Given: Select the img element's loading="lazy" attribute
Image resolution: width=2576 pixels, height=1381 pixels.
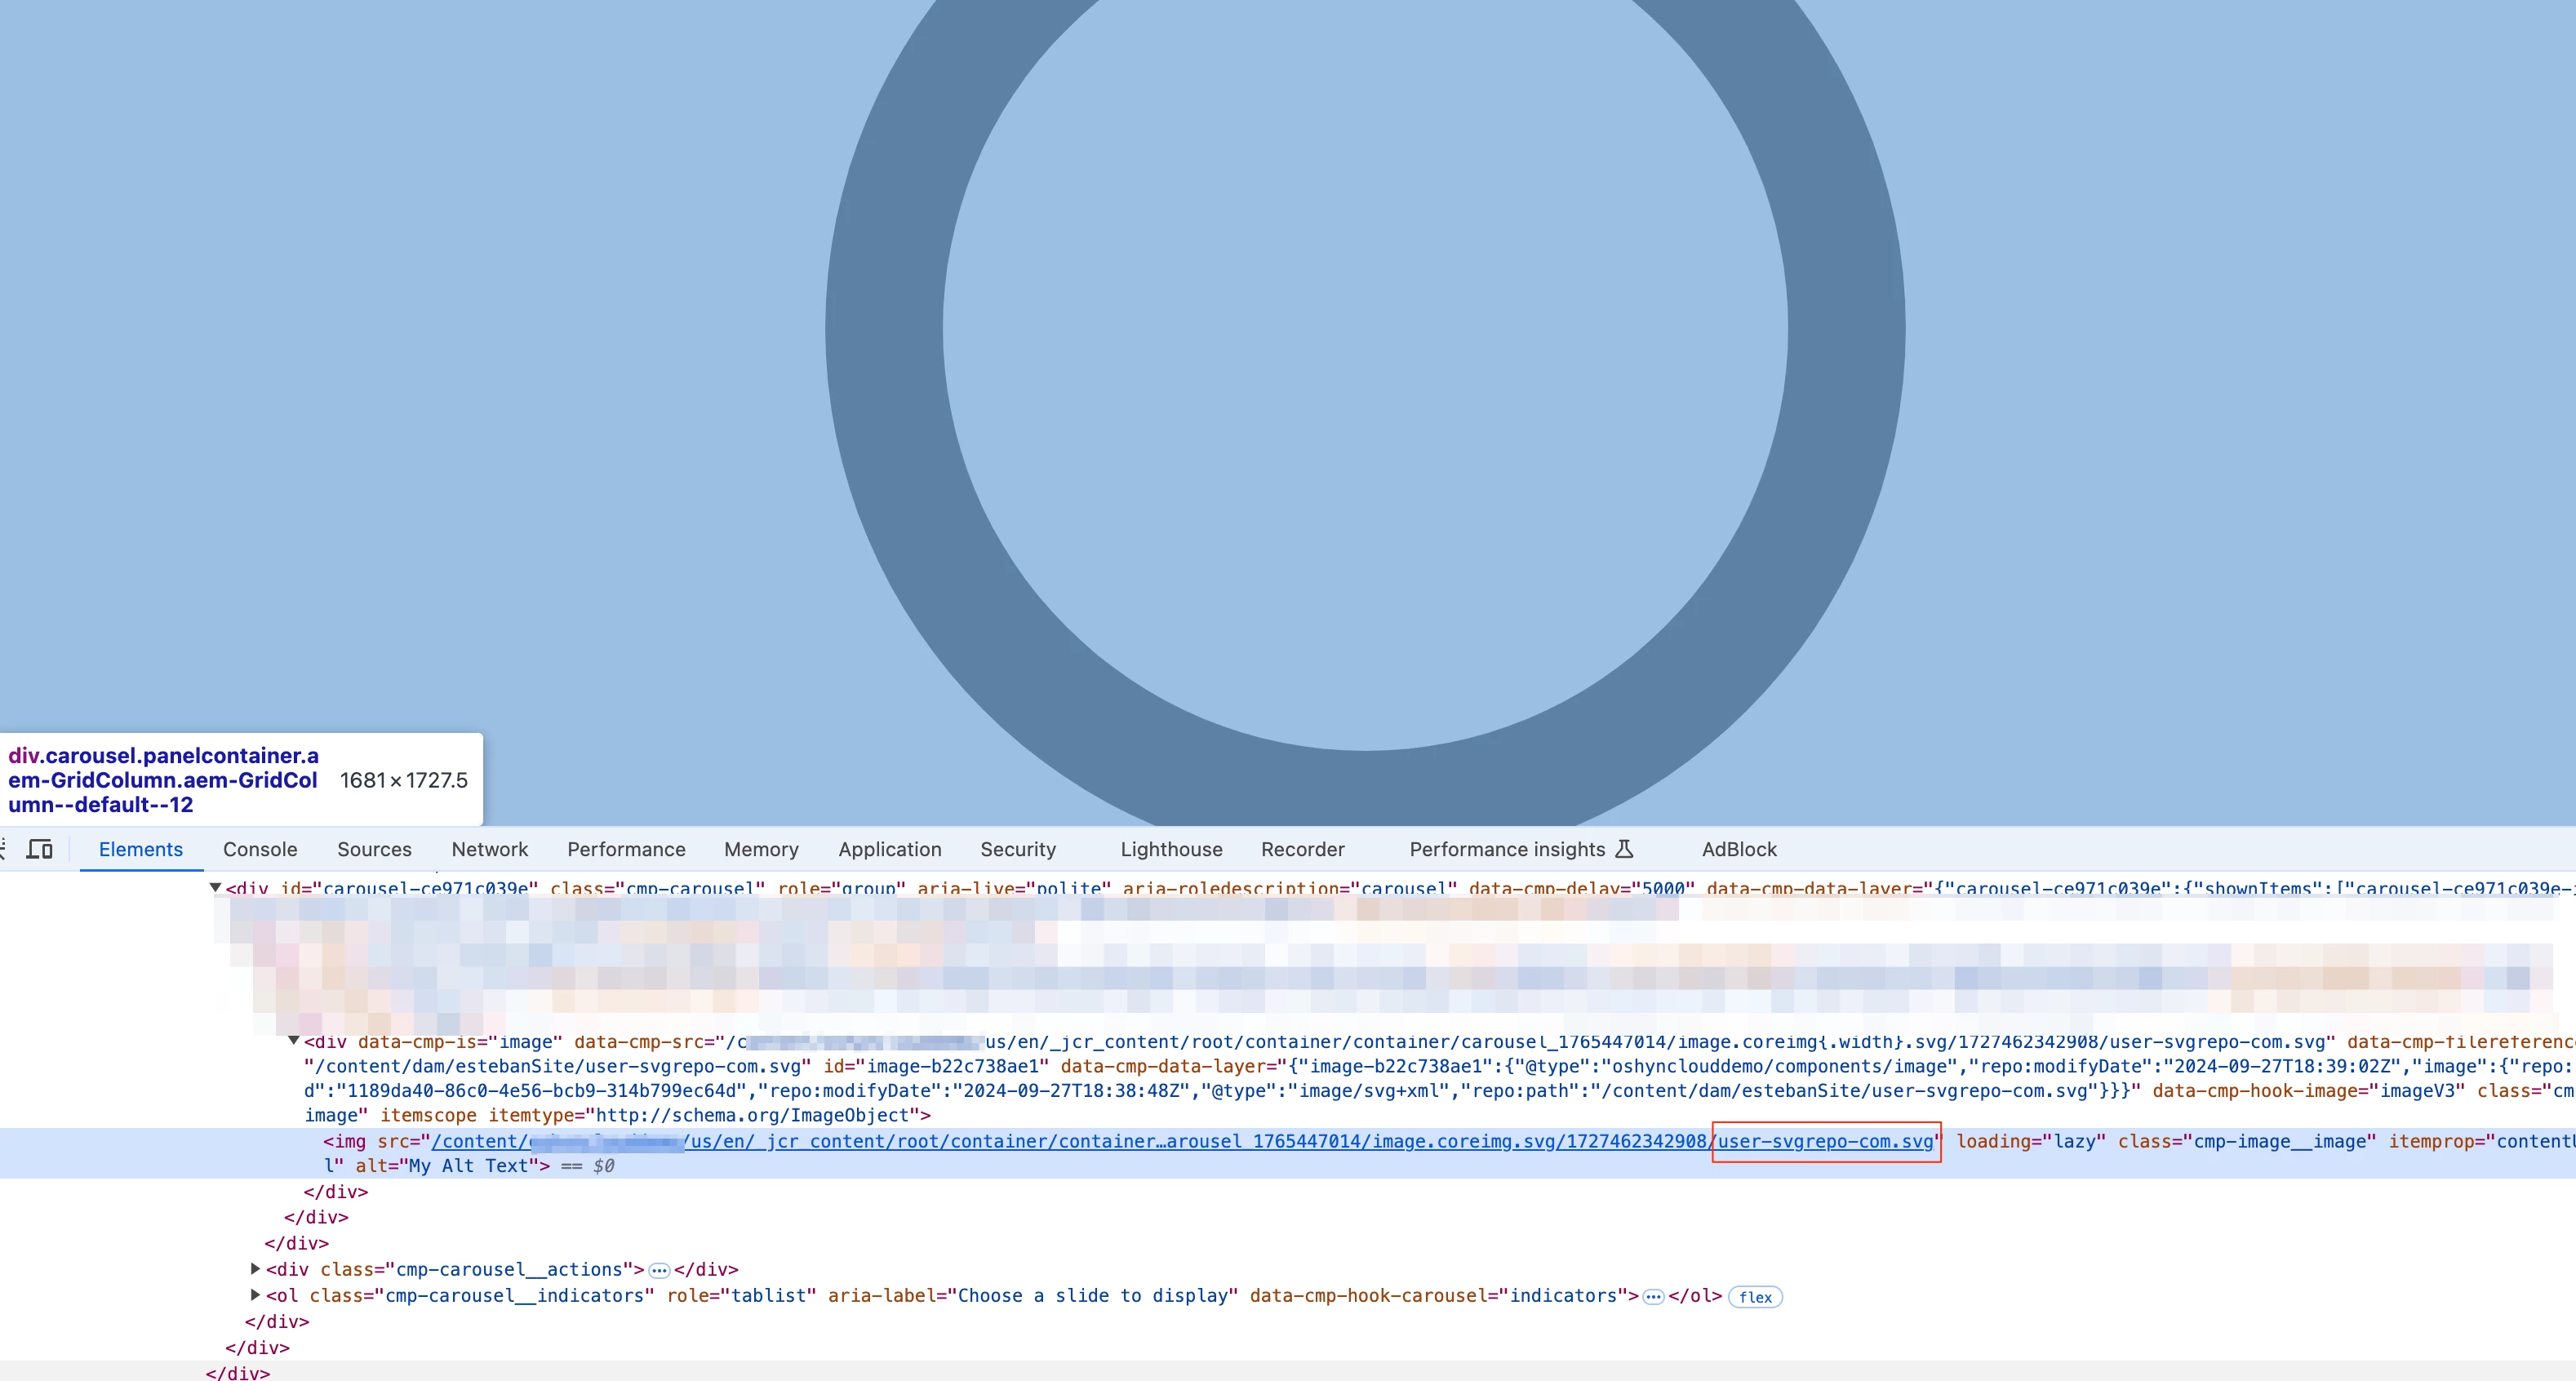Looking at the screenshot, I should coord(2030,1141).
